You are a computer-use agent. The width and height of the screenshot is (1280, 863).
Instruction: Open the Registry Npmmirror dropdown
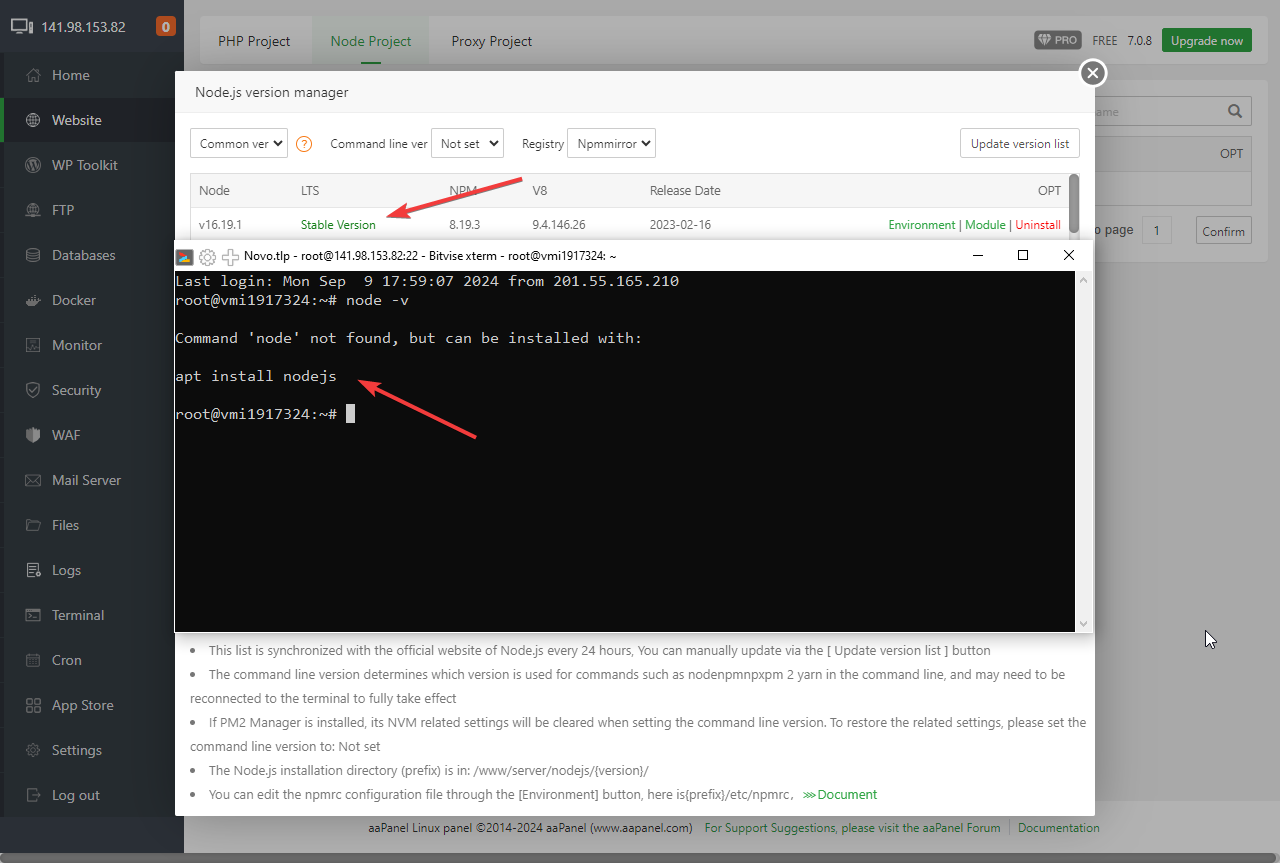611,144
